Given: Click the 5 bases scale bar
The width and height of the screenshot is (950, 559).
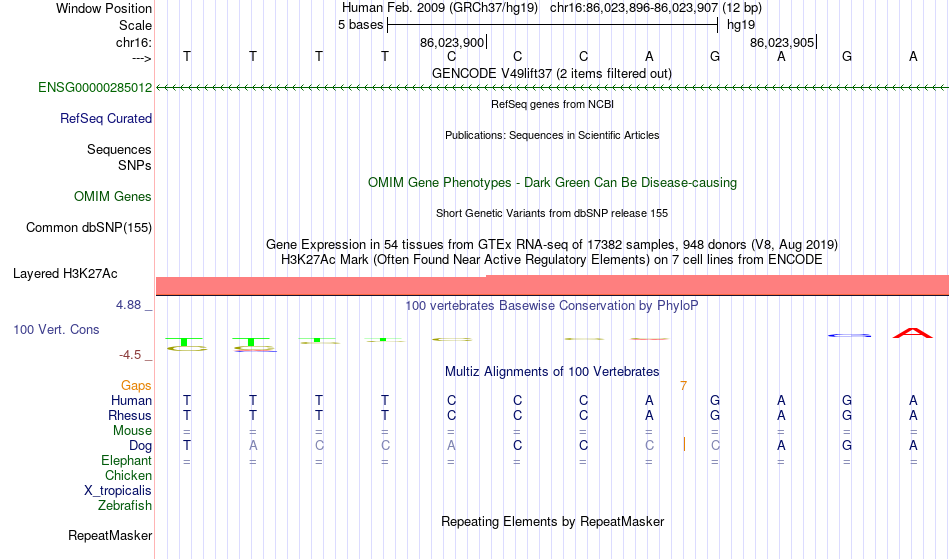Looking at the screenshot, I should click(x=553, y=25).
